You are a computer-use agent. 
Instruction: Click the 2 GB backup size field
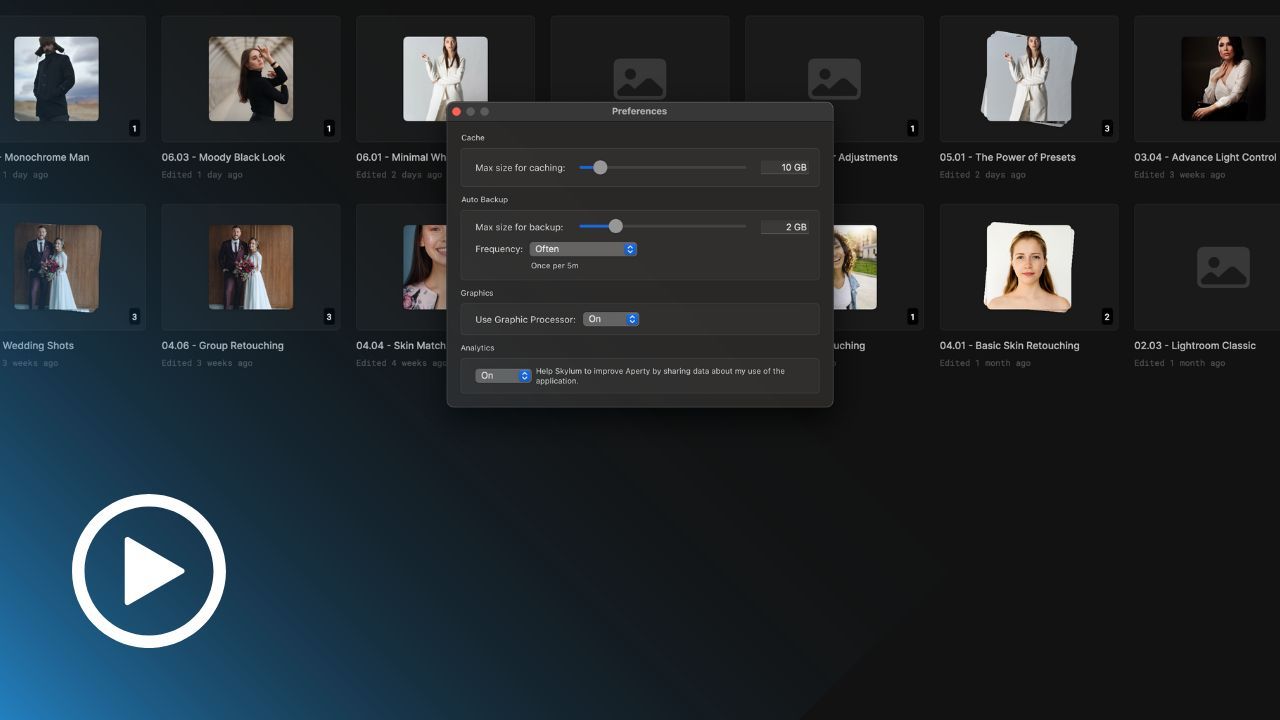pyautogui.click(x=785, y=227)
